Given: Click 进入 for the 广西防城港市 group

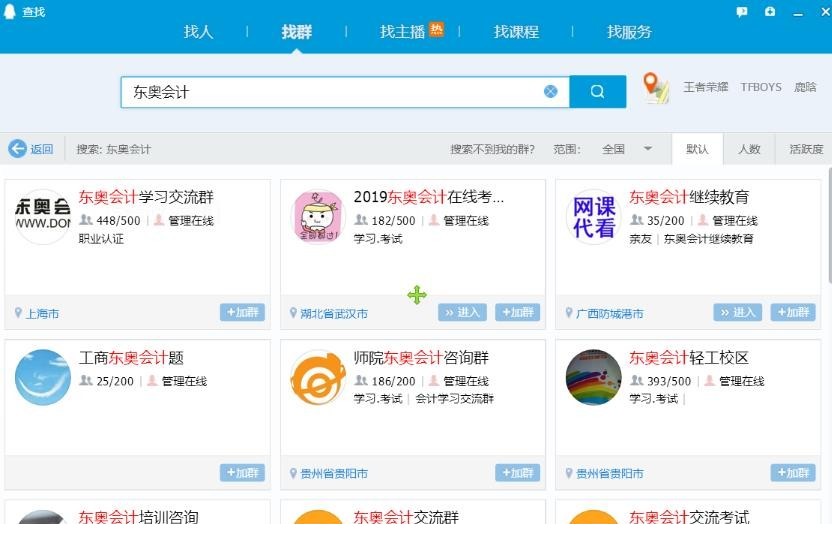Looking at the screenshot, I should click(x=738, y=312).
